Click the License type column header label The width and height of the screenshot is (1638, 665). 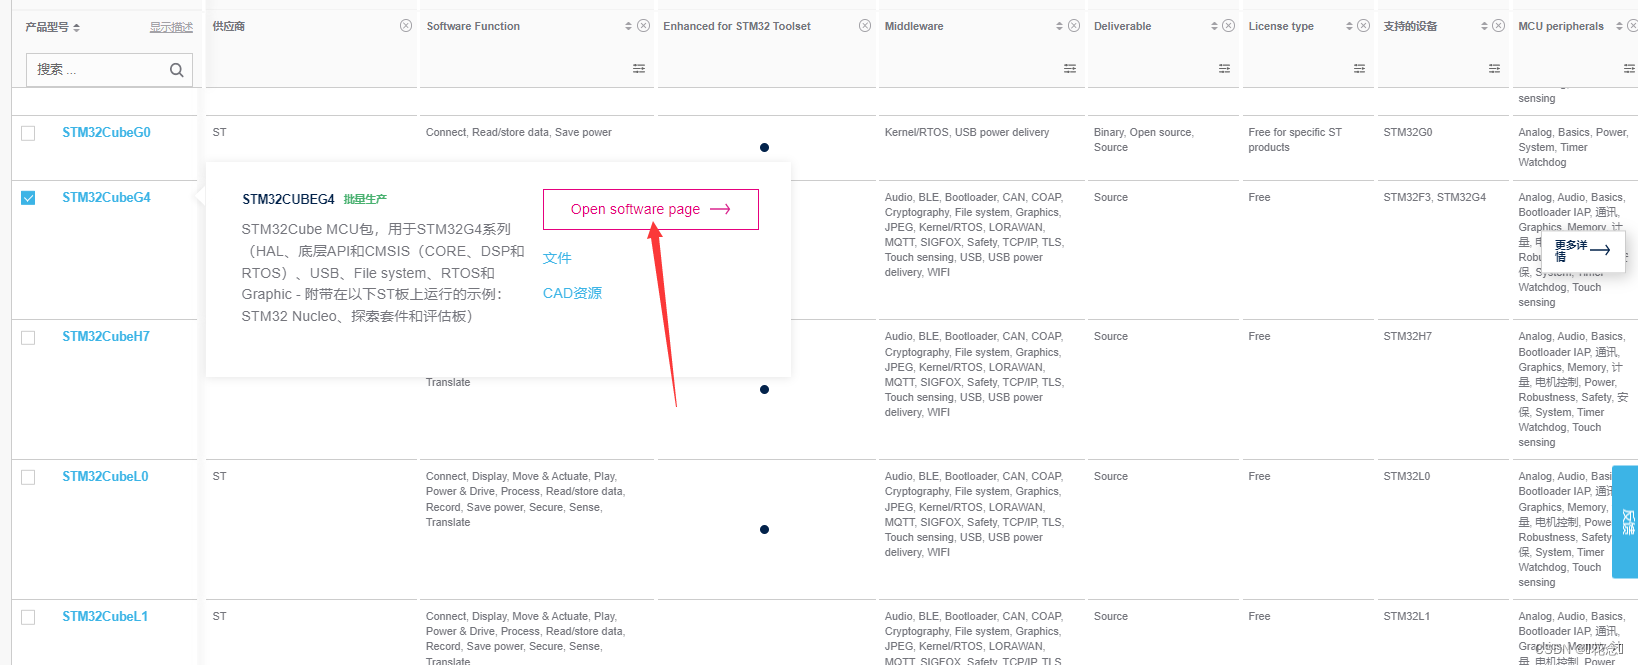click(x=1281, y=26)
